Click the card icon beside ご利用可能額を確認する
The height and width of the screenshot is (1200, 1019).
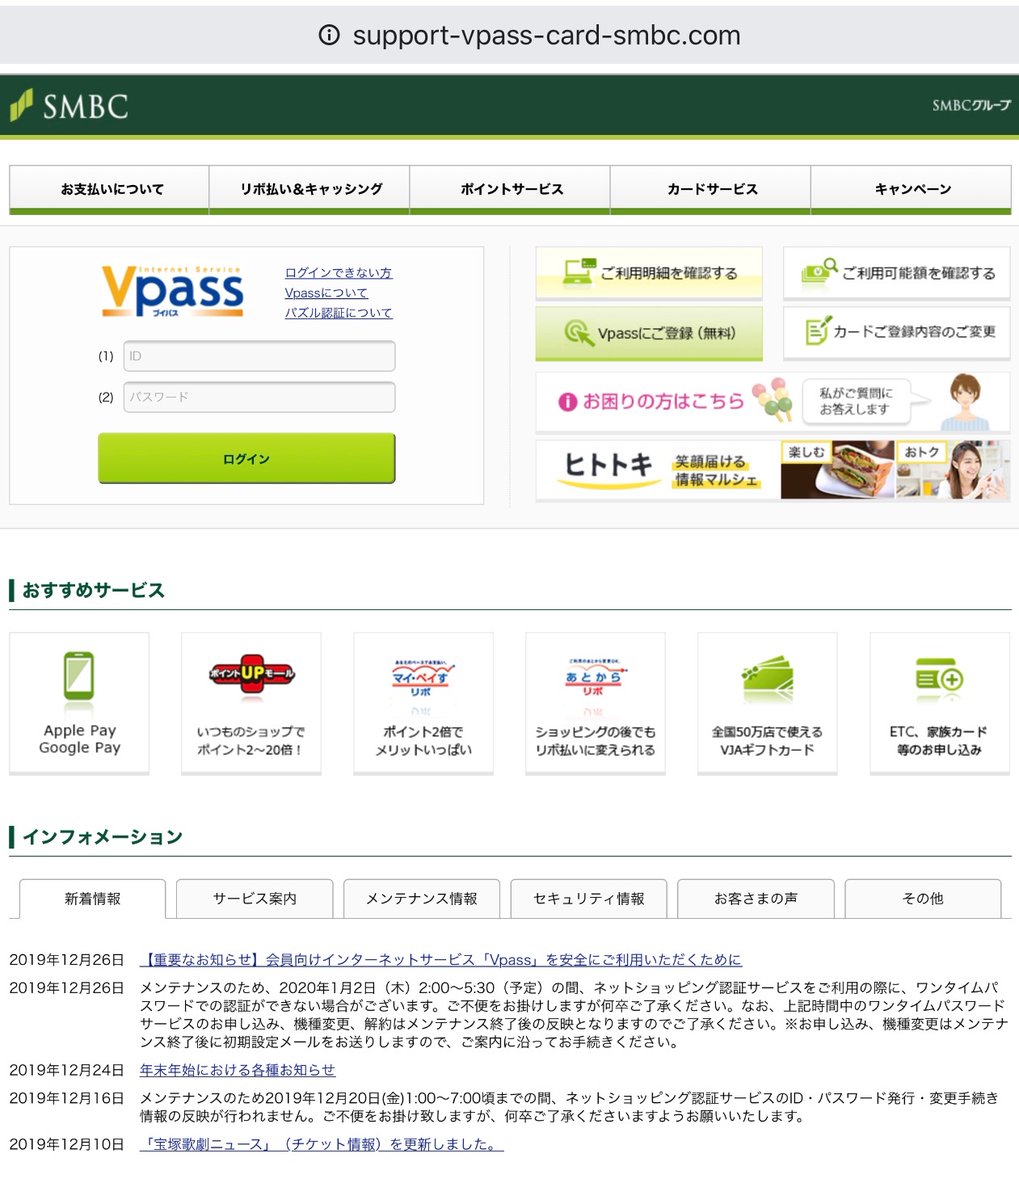[x=820, y=273]
